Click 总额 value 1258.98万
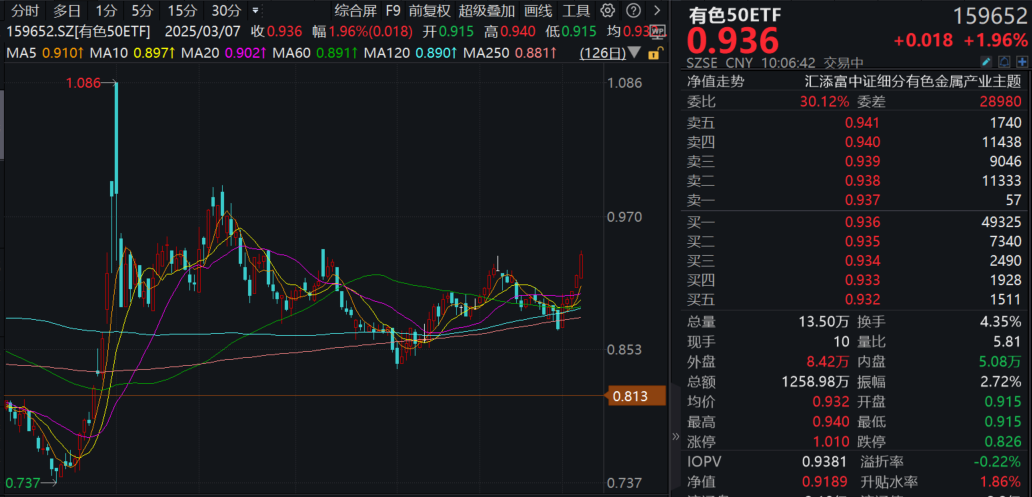The height and width of the screenshot is (497, 1032). coord(815,381)
